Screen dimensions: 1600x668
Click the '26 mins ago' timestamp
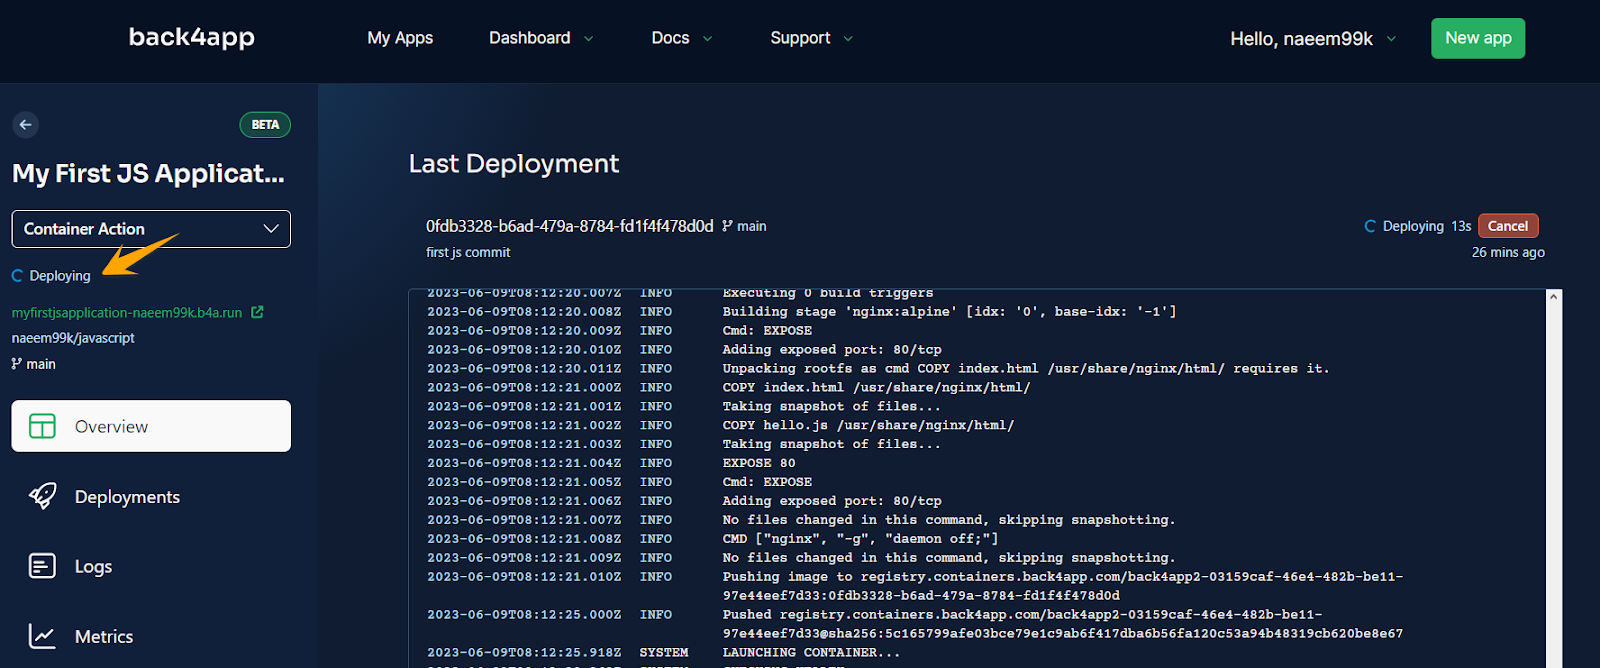tap(1508, 252)
